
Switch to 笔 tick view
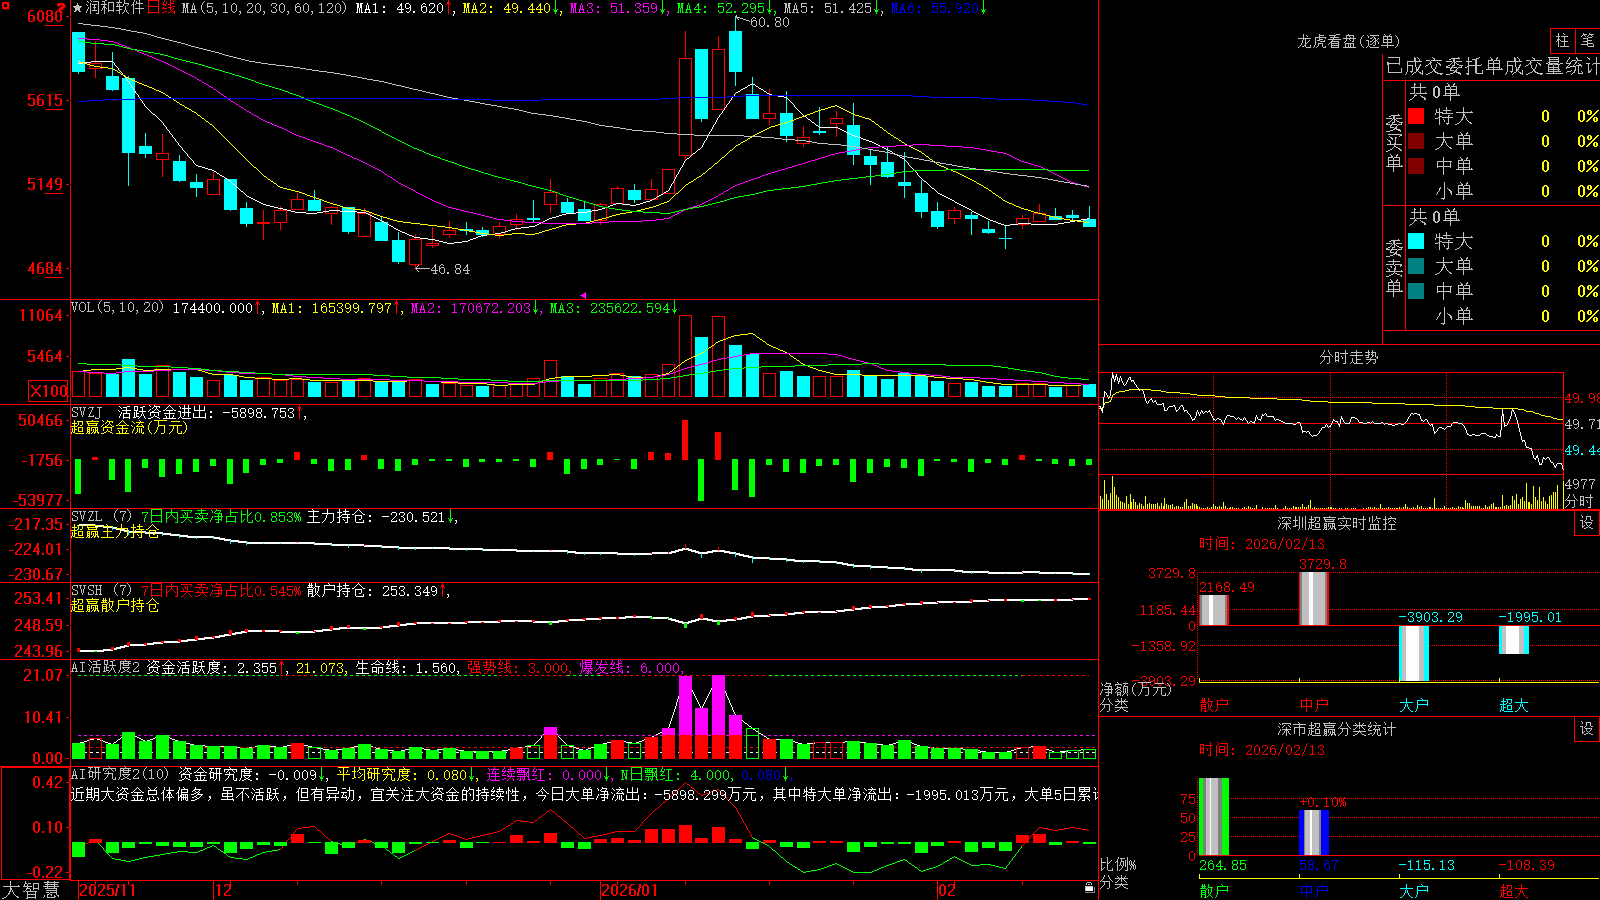point(1587,40)
